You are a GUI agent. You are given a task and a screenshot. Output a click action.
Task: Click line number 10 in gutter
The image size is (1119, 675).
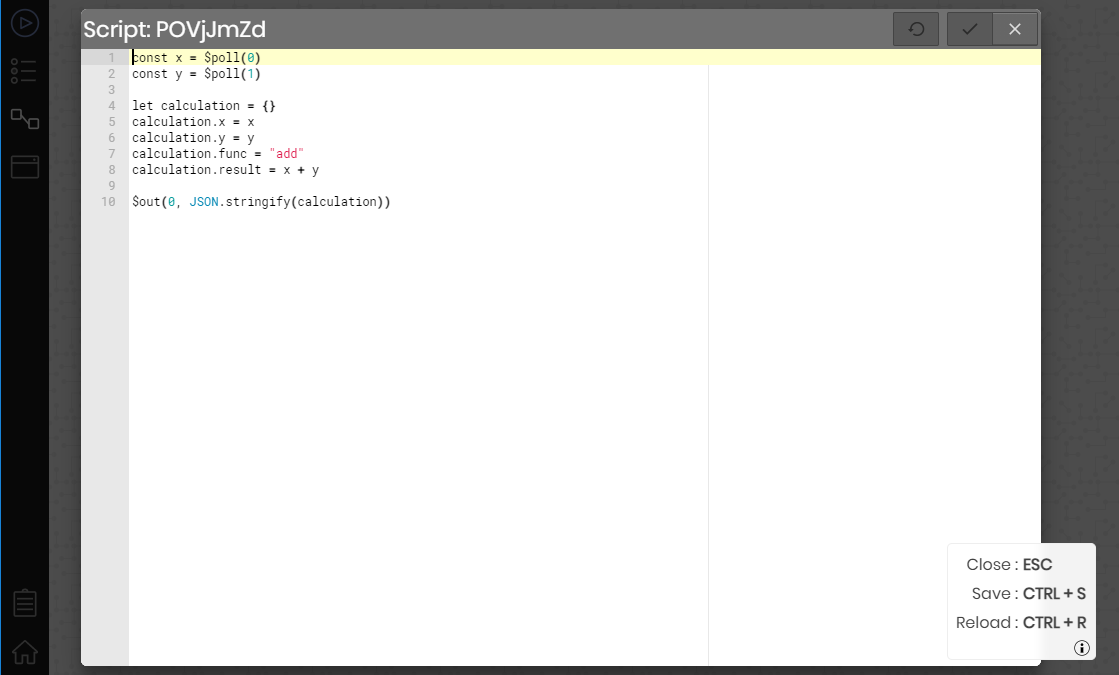[x=108, y=202]
